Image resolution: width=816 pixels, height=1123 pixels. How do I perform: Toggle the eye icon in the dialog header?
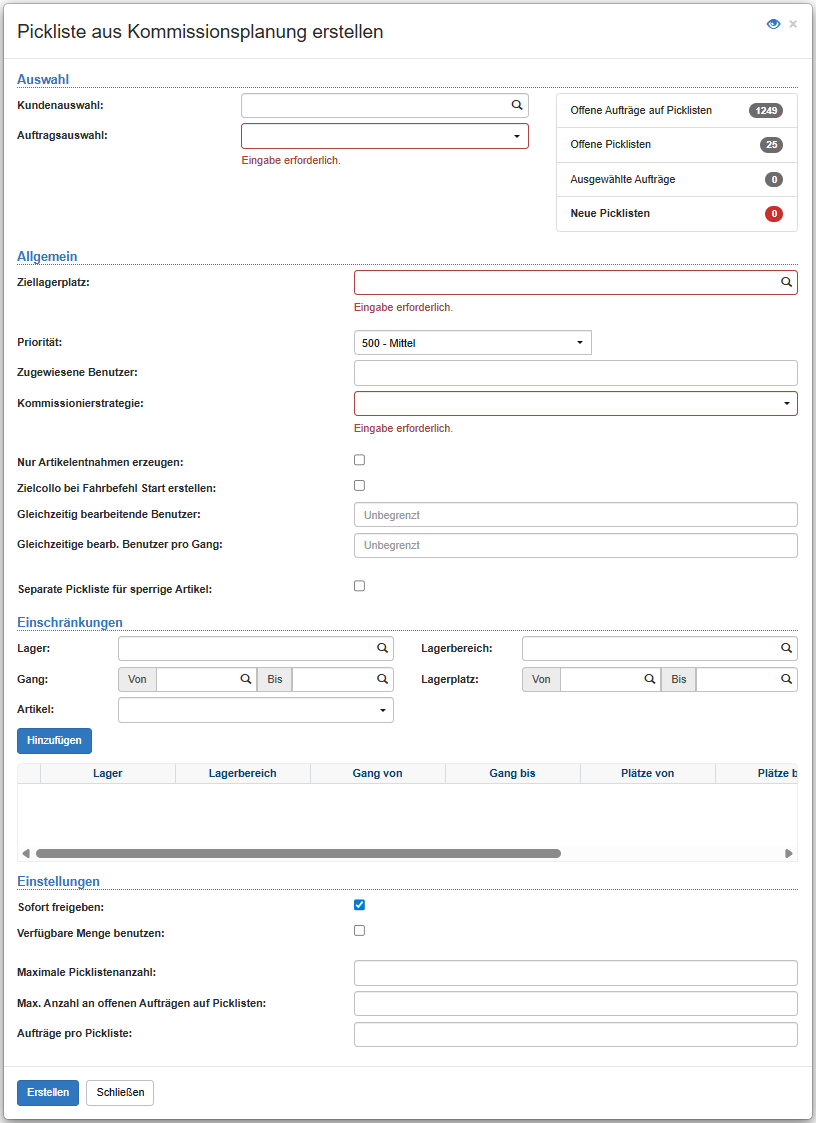click(773, 23)
